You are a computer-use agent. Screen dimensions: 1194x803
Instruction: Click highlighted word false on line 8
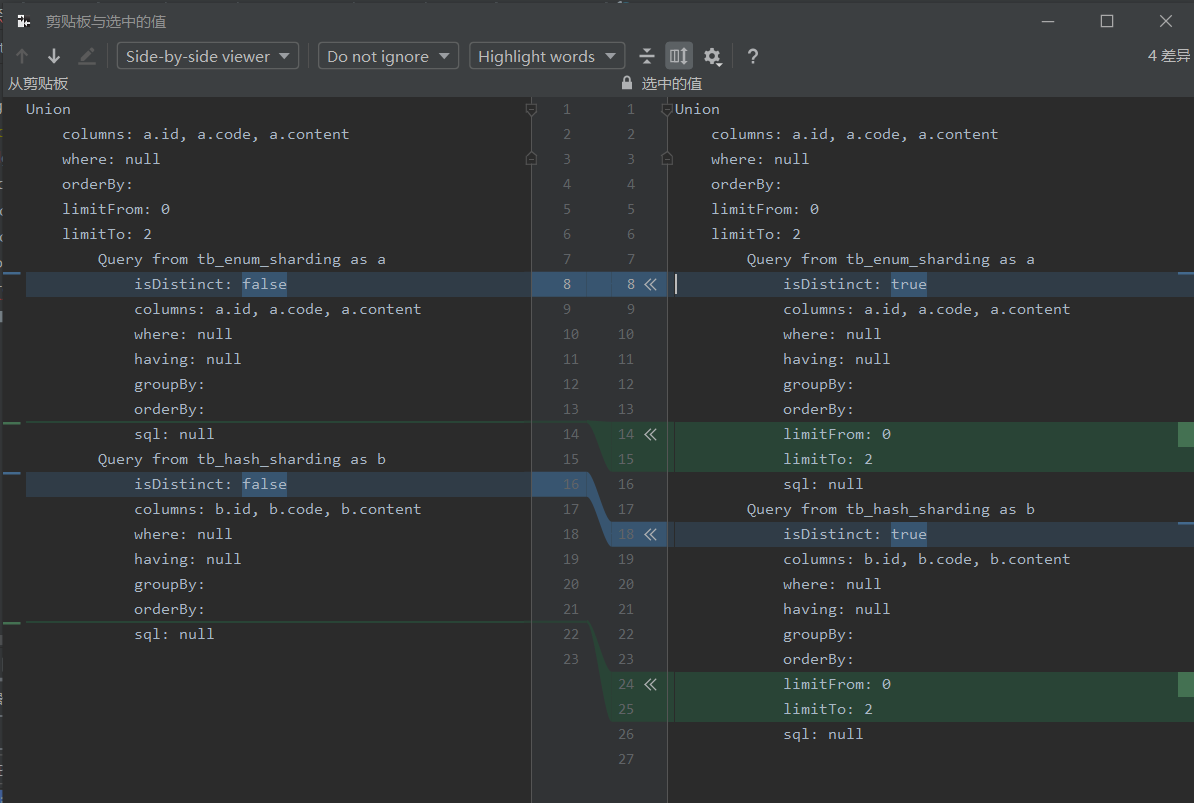point(264,284)
